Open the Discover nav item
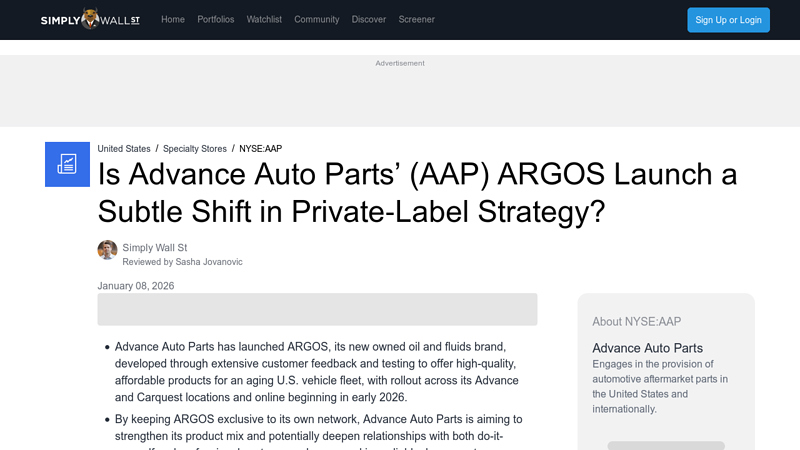 pos(369,19)
